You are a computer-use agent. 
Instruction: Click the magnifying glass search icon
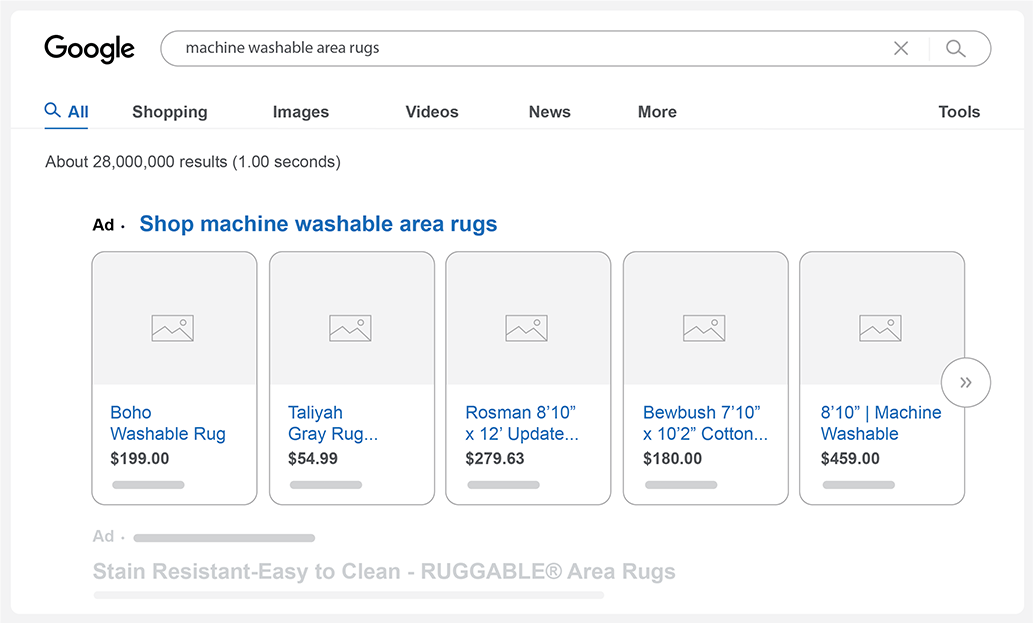[x=955, y=48]
